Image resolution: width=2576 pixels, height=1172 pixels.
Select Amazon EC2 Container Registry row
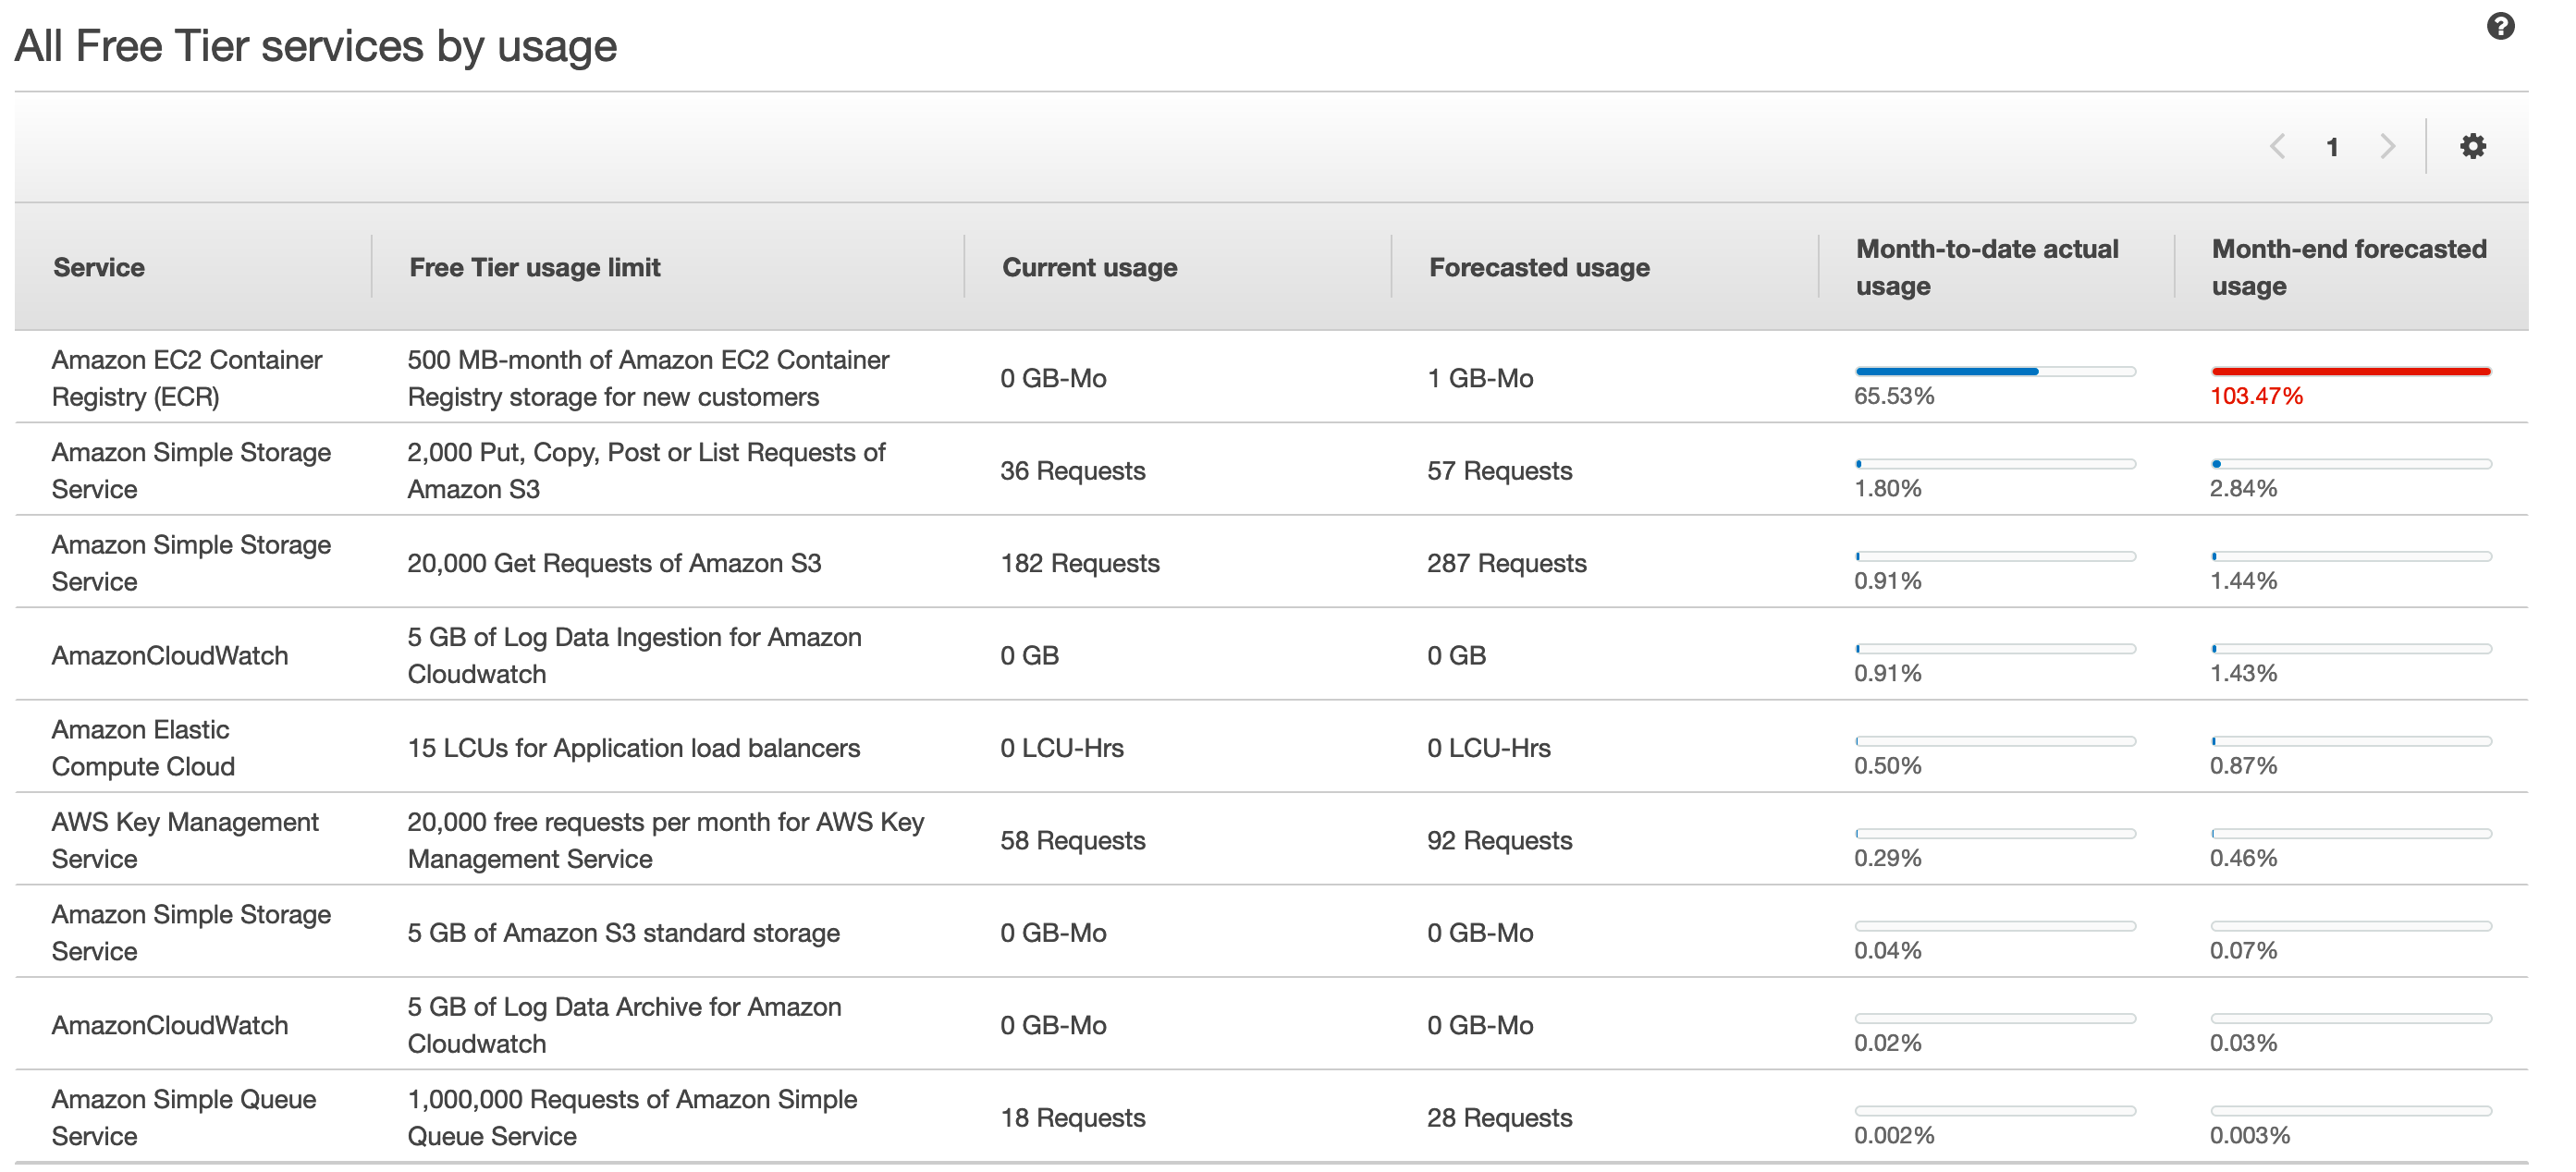click(186, 378)
